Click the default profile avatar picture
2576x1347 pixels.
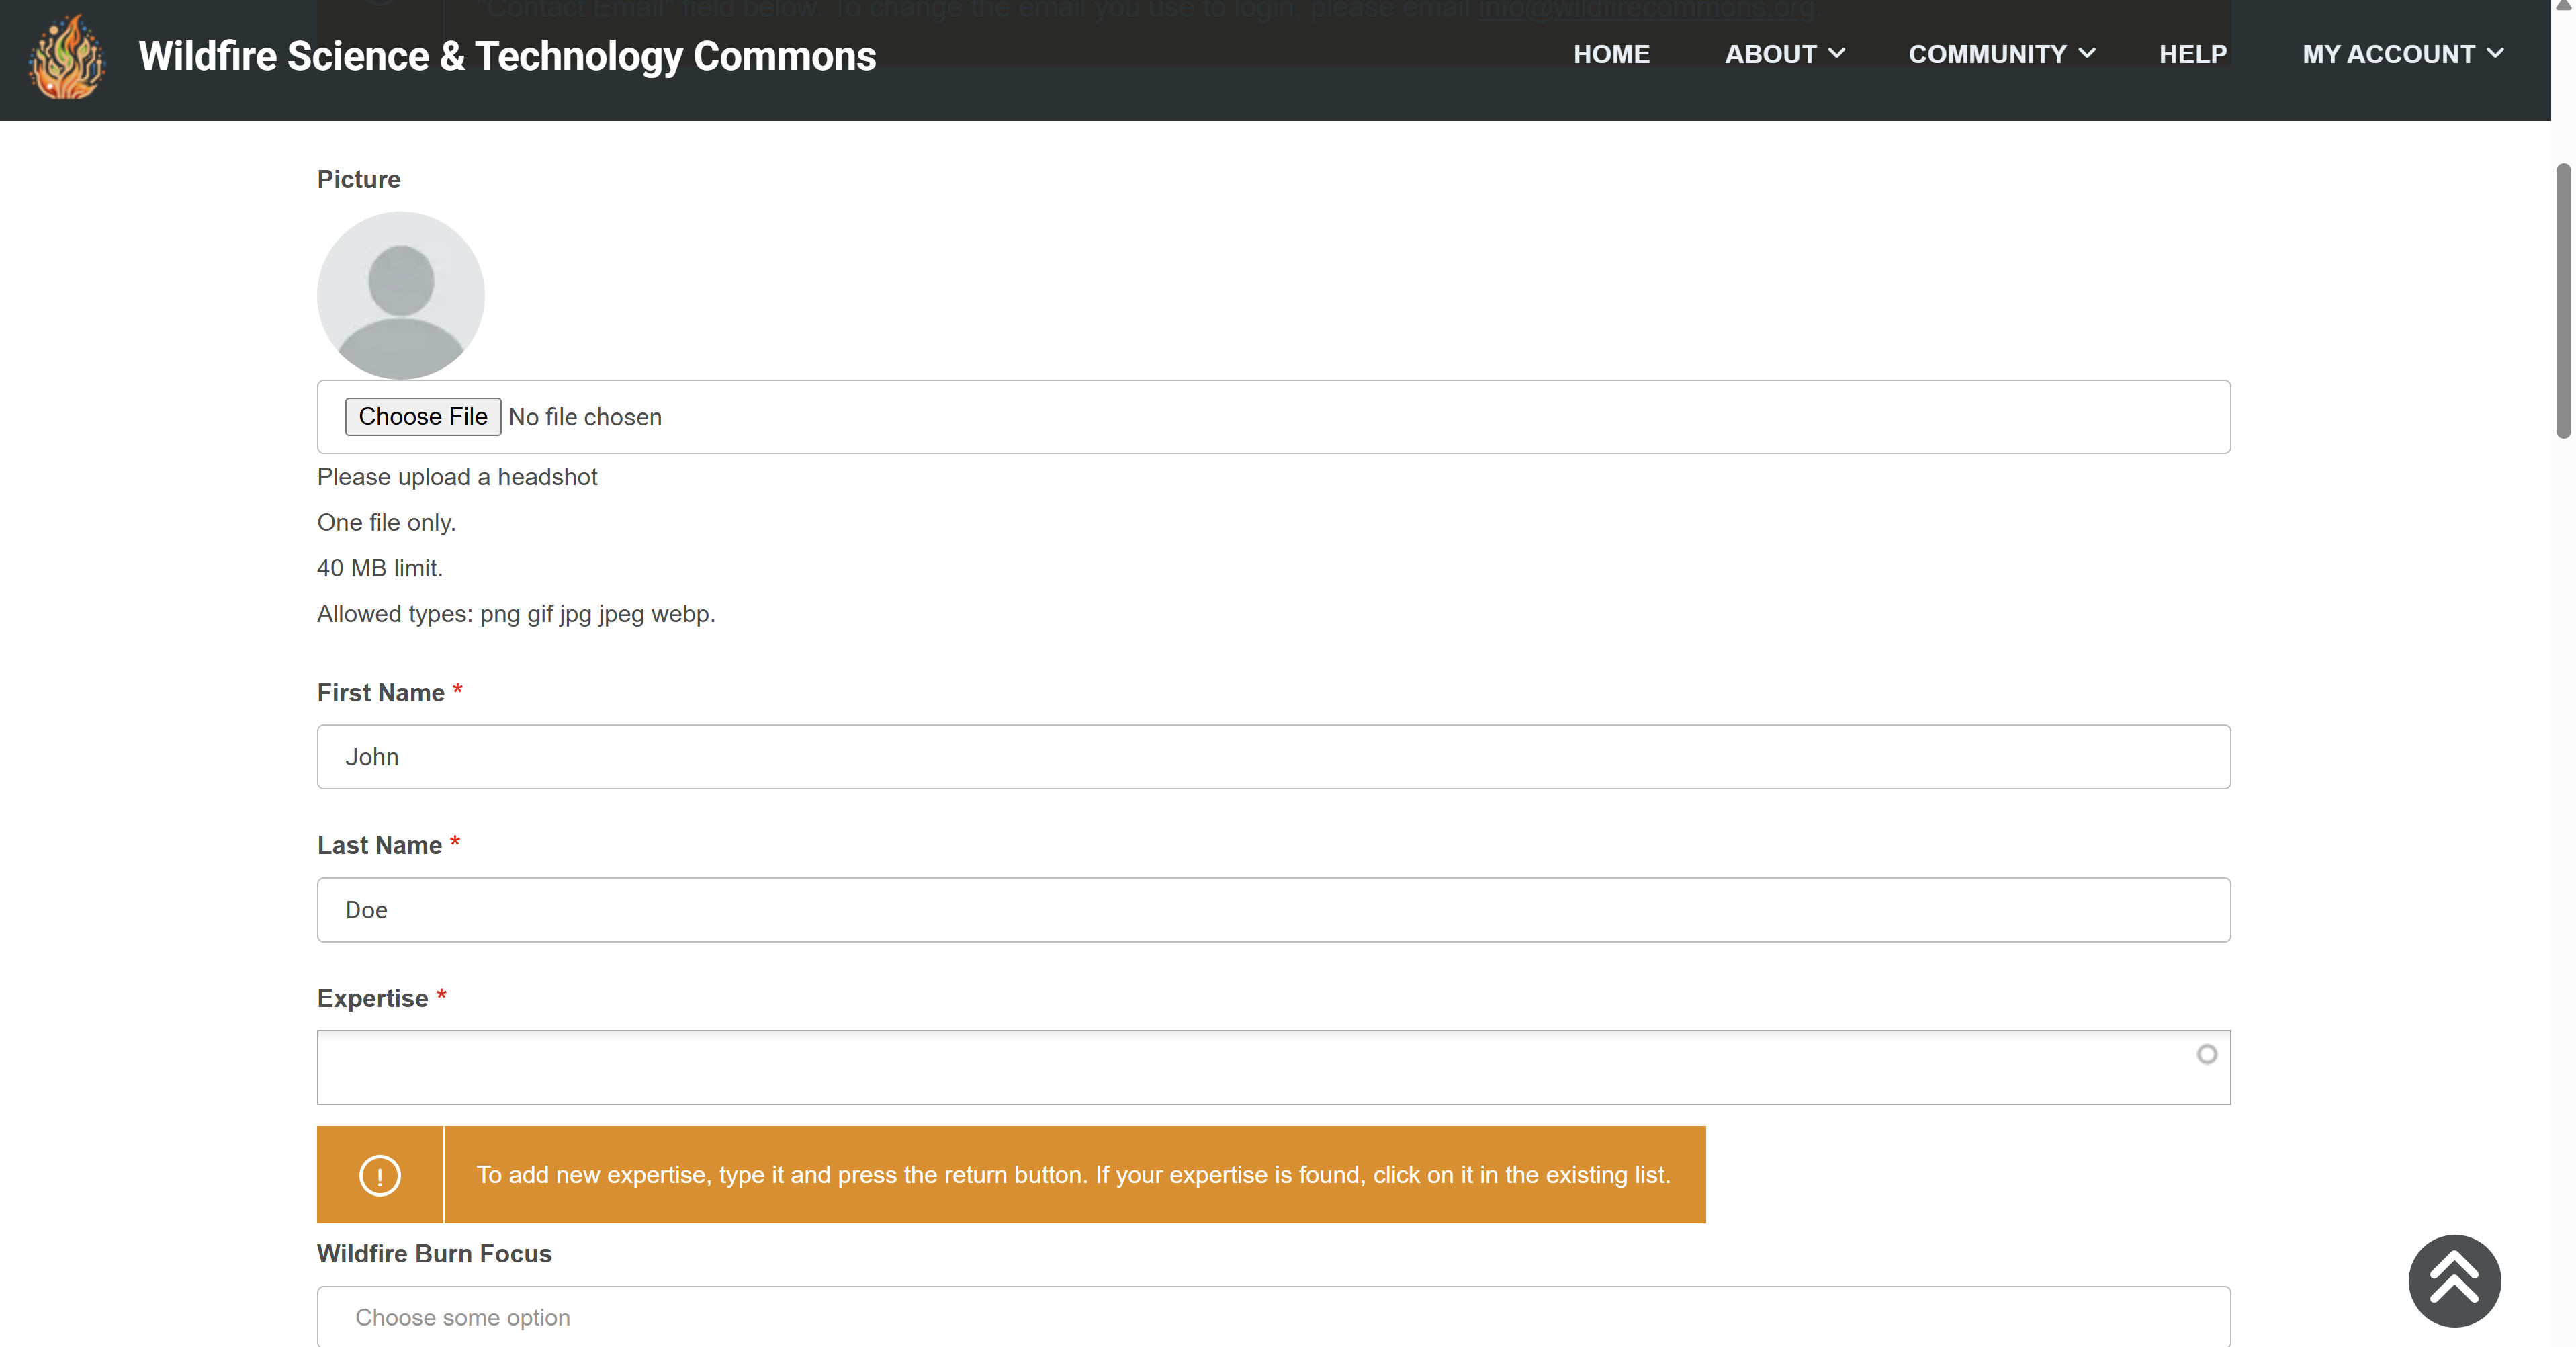[x=400, y=295]
